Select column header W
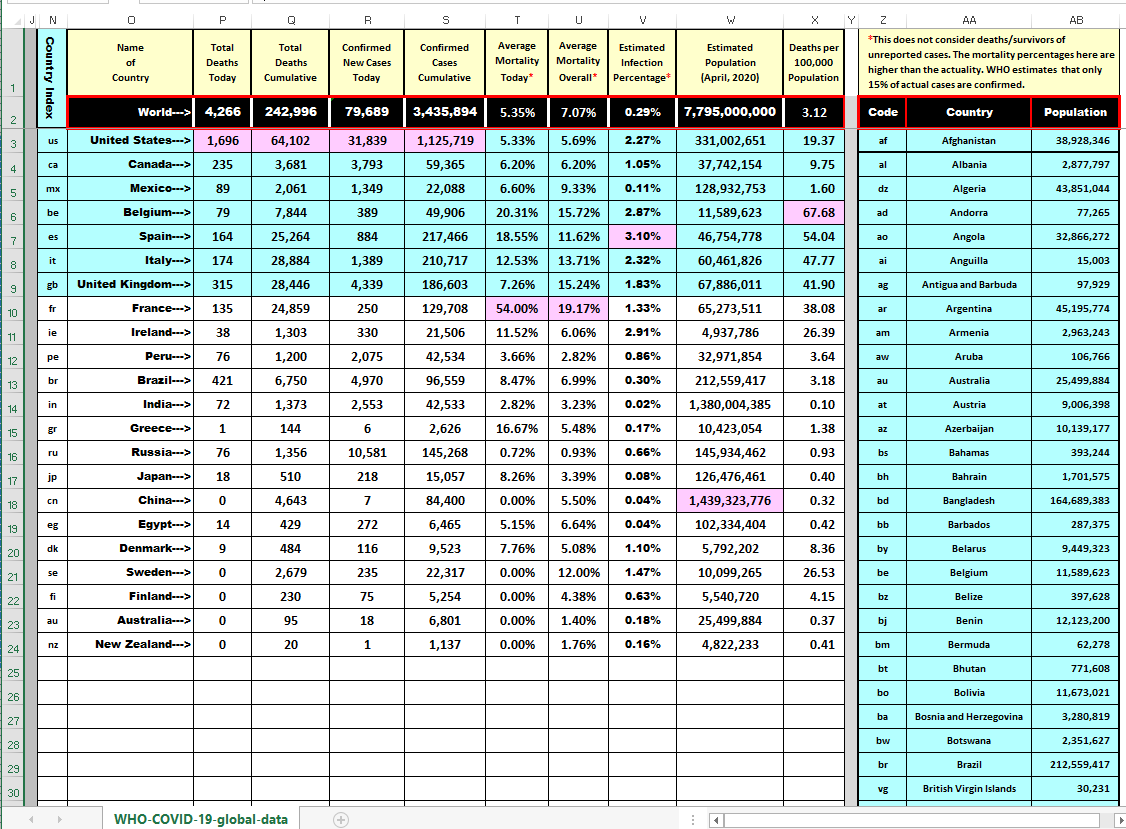Viewport: 1126px width, 829px height. (x=730, y=20)
